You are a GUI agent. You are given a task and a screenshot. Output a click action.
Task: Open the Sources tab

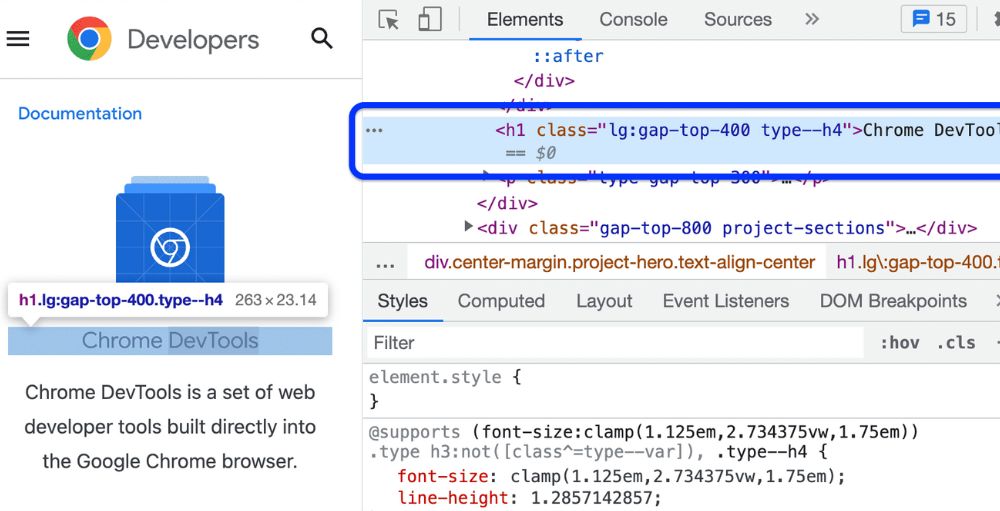click(737, 20)
